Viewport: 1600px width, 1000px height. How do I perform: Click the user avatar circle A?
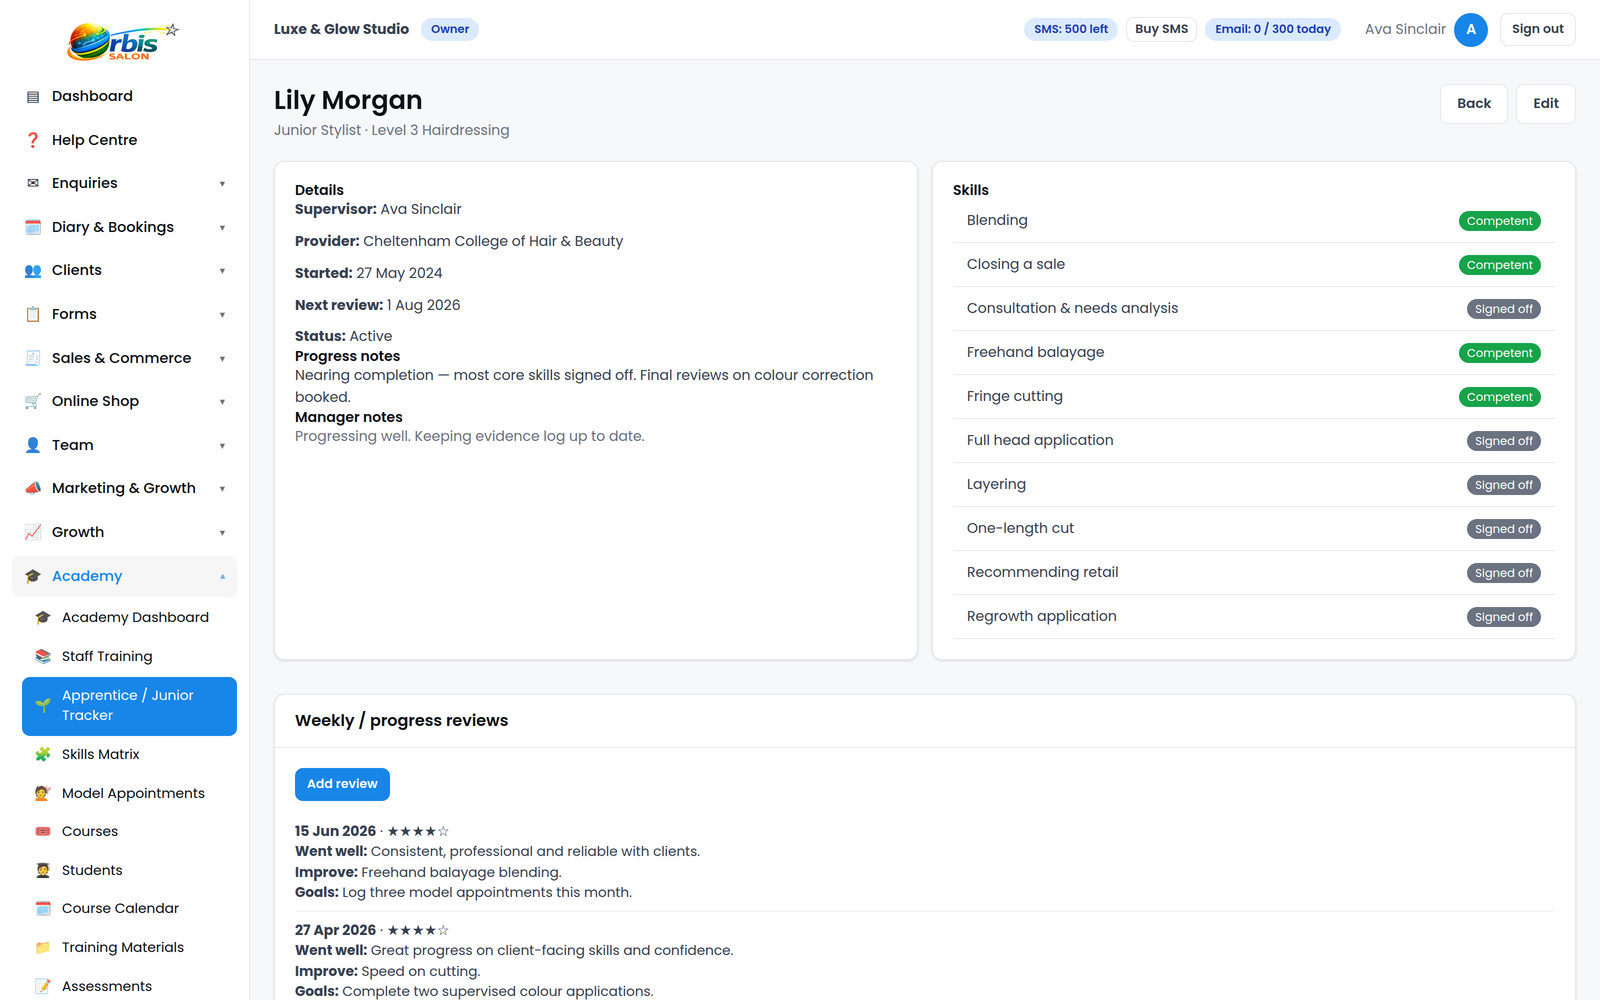[1471, 29]
